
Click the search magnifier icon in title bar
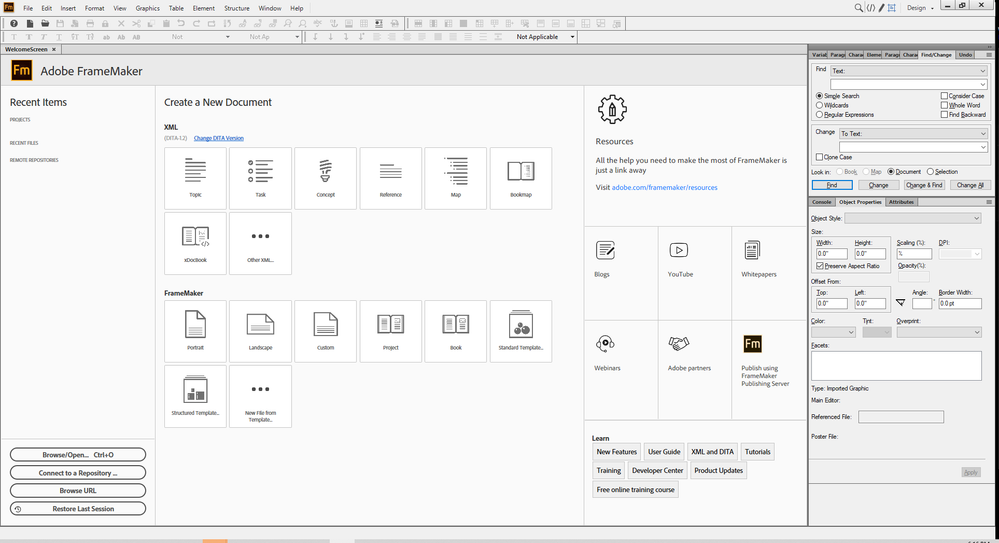coord(858,8)
